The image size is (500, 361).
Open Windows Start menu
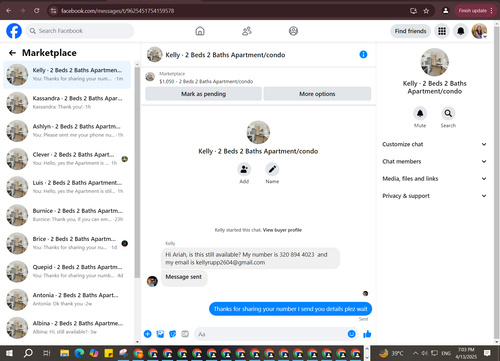9,353
